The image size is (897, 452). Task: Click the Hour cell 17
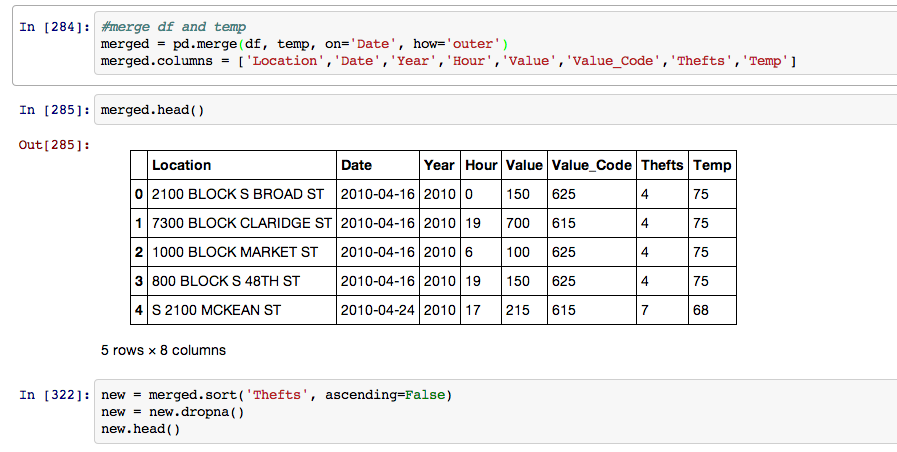coord(481,310)
